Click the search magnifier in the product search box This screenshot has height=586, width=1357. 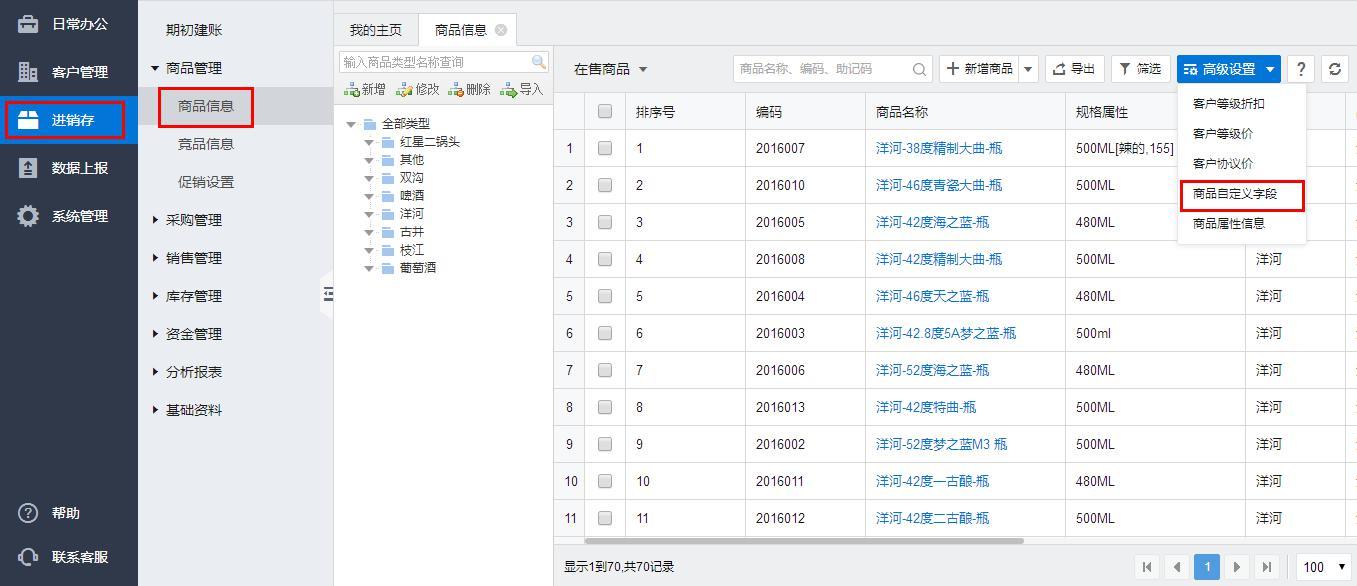click(x=919, y=69)
